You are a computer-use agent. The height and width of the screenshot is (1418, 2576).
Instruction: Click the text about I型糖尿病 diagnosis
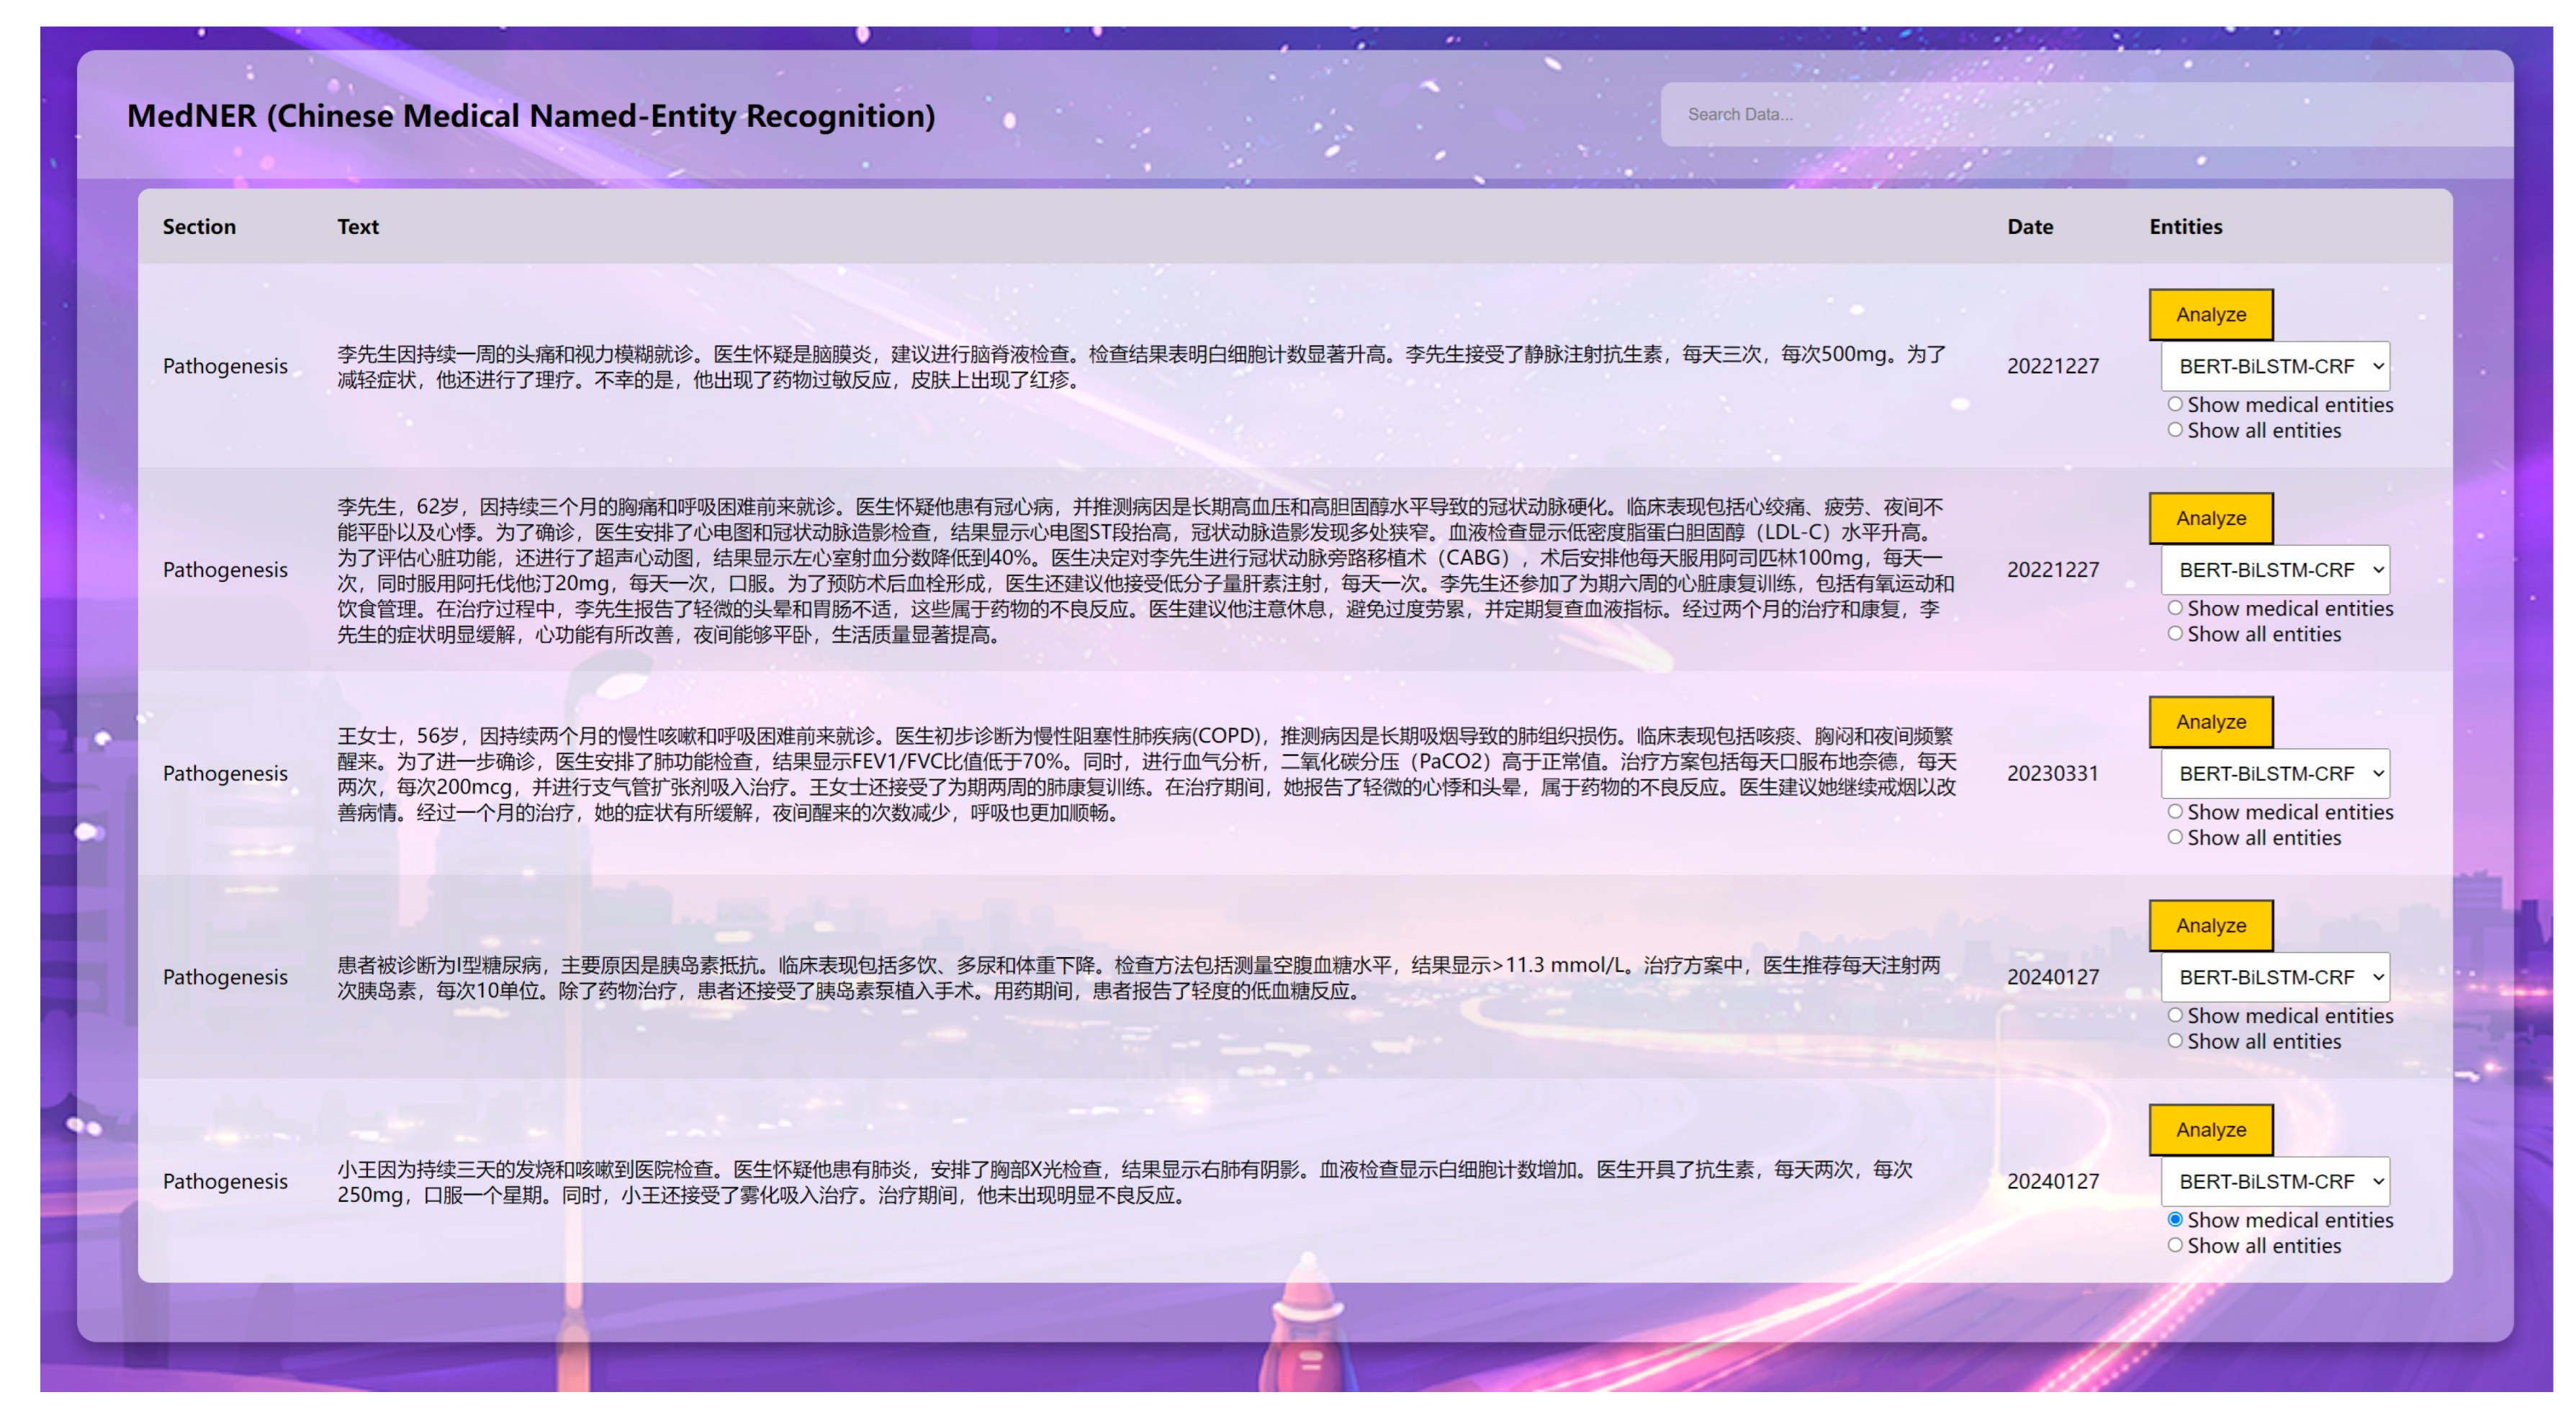tap(1139, 978)
